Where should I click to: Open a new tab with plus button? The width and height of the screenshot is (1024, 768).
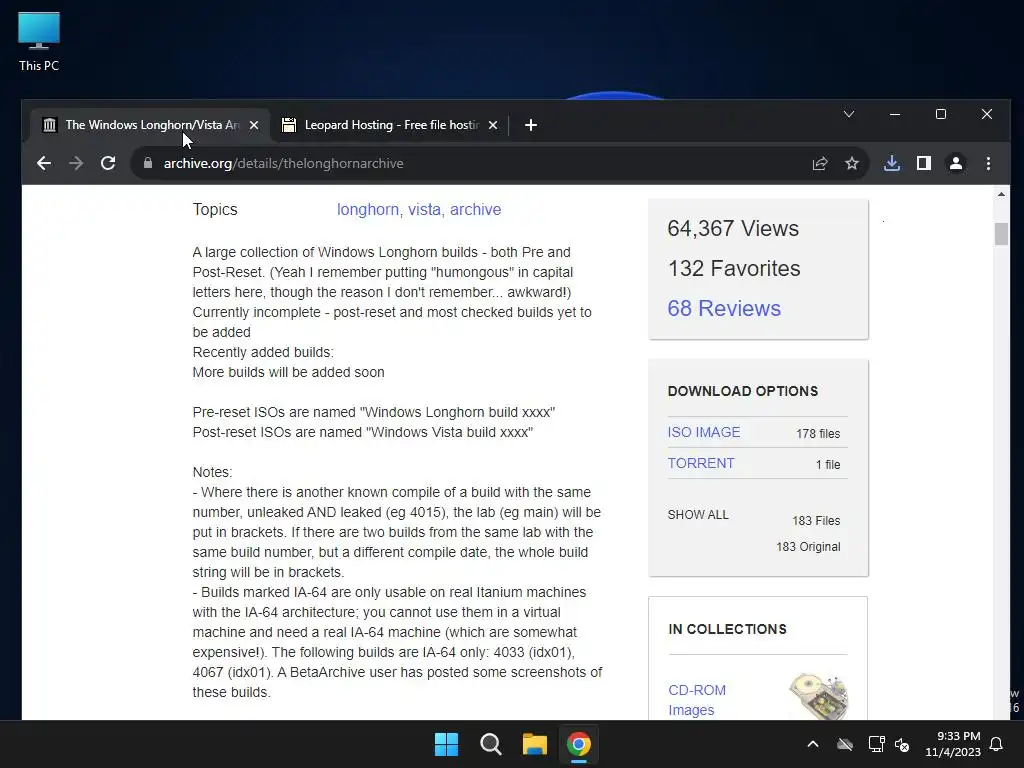(x=530, y=125)
